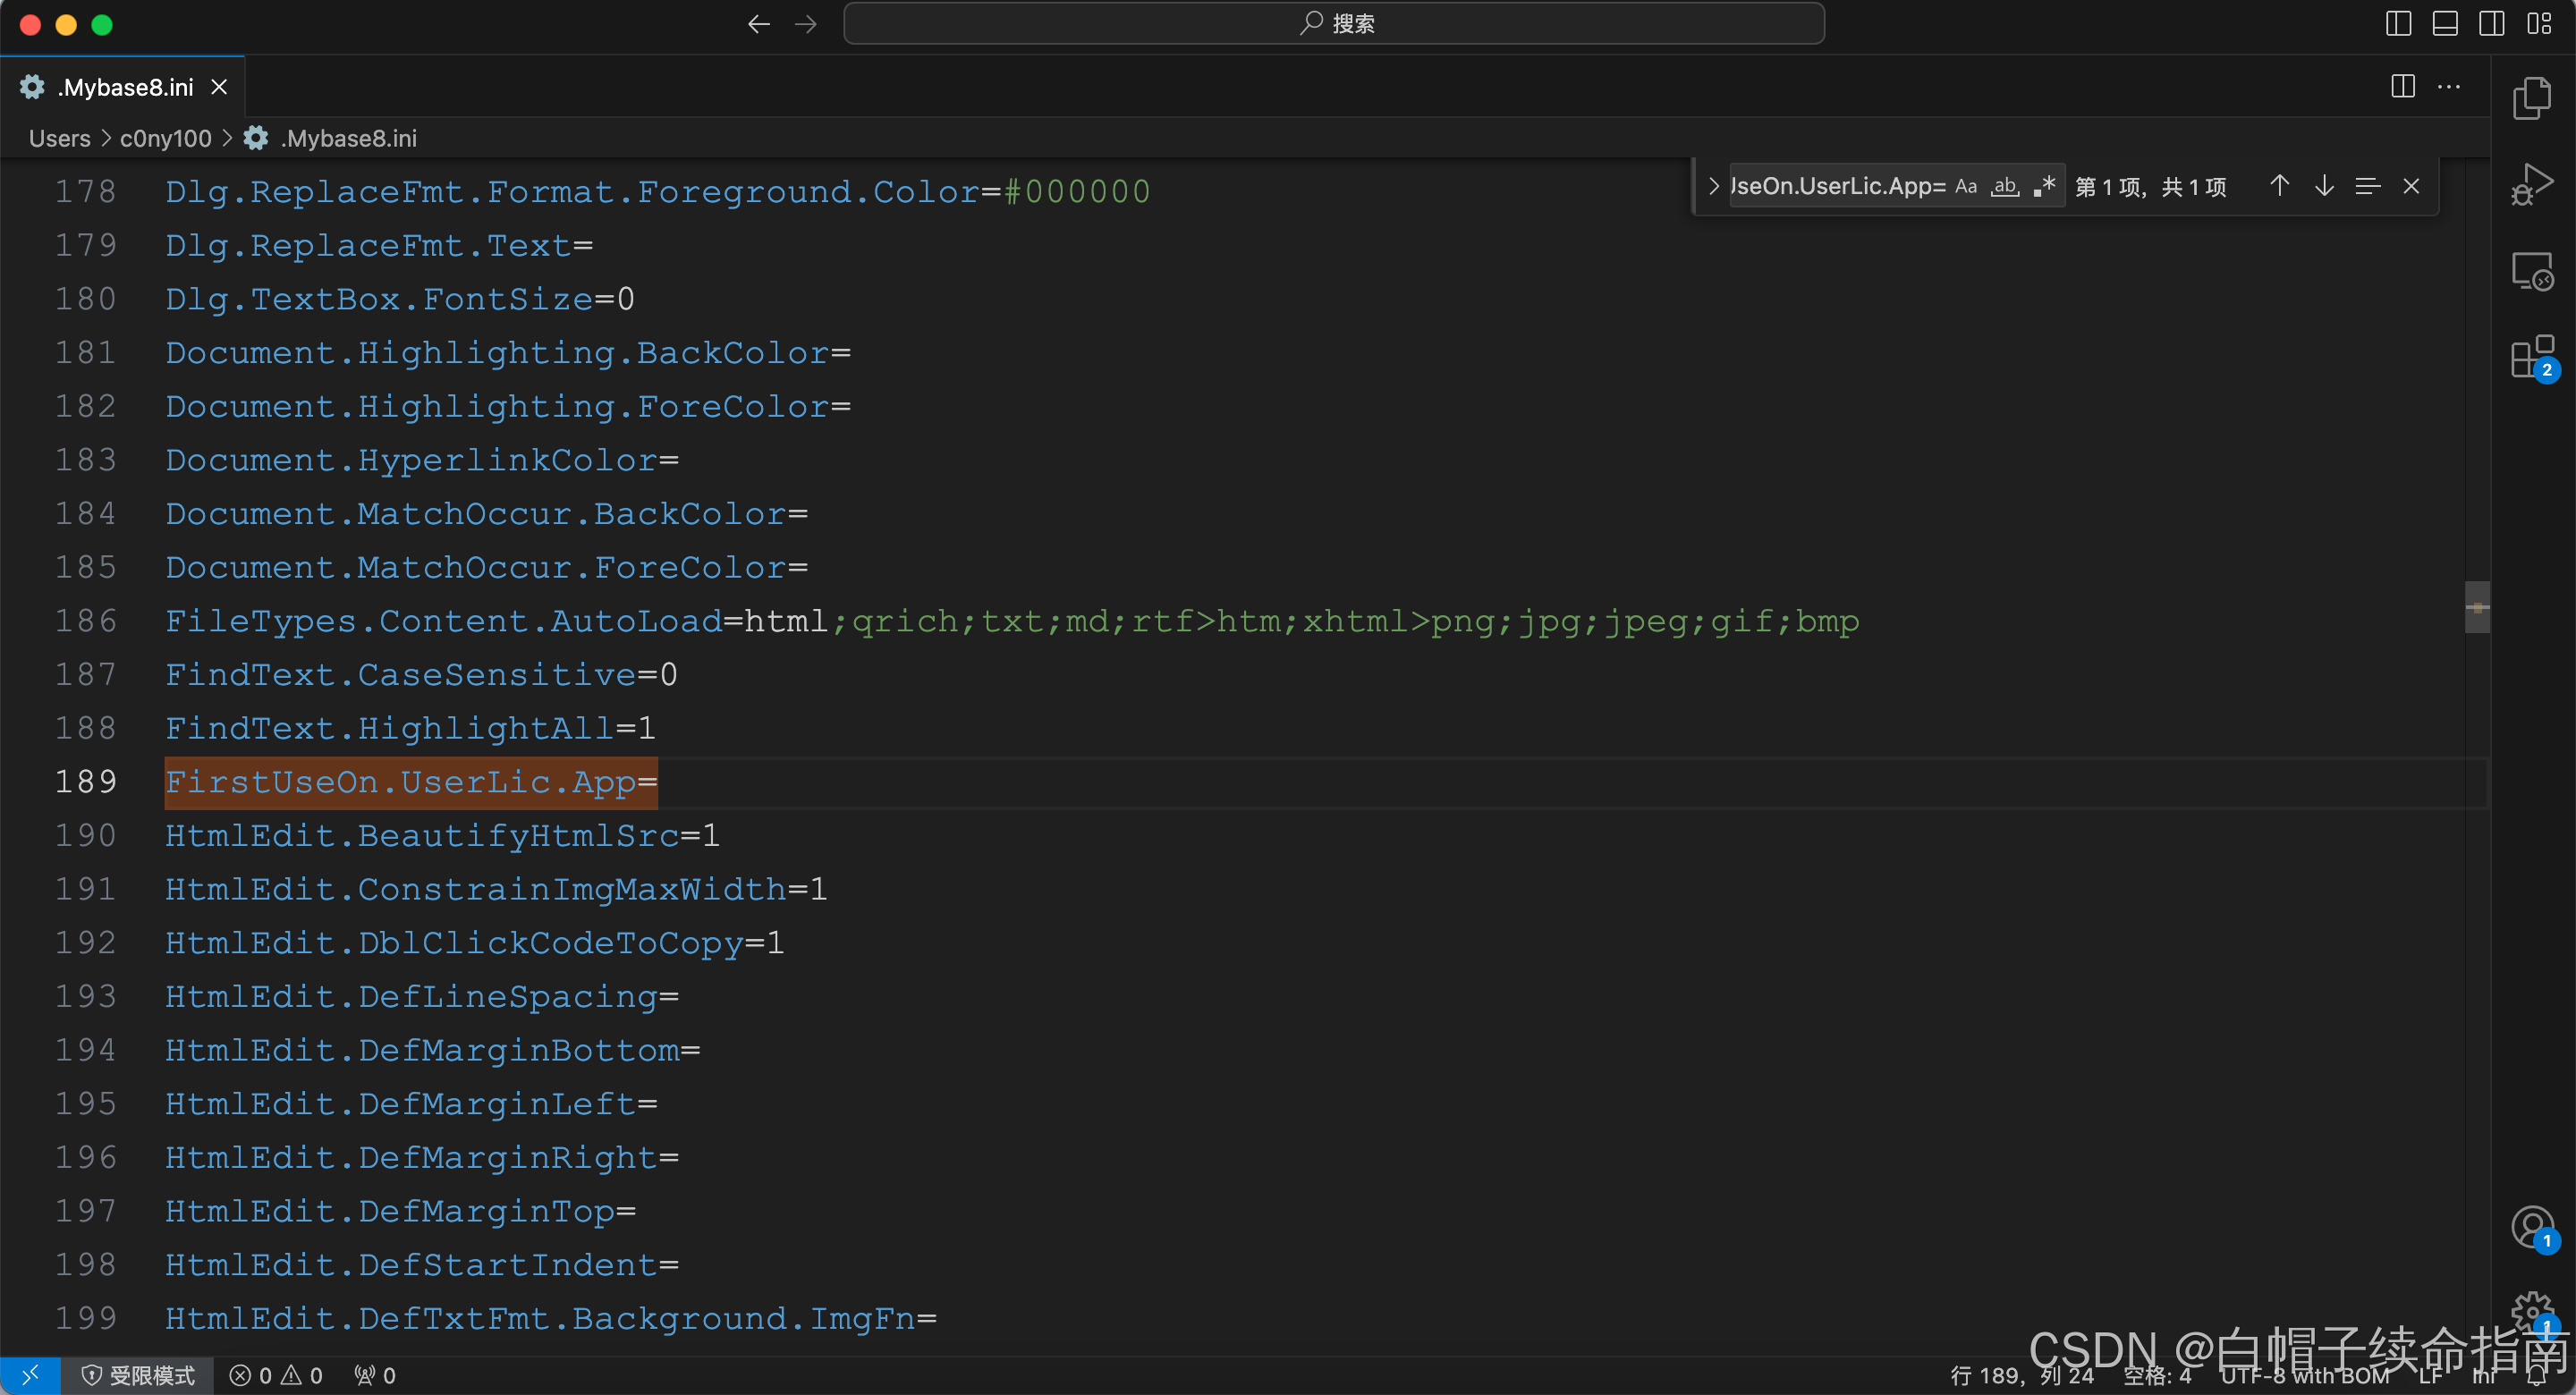Click line number 178 in the gutter

(x=86, y=191)
